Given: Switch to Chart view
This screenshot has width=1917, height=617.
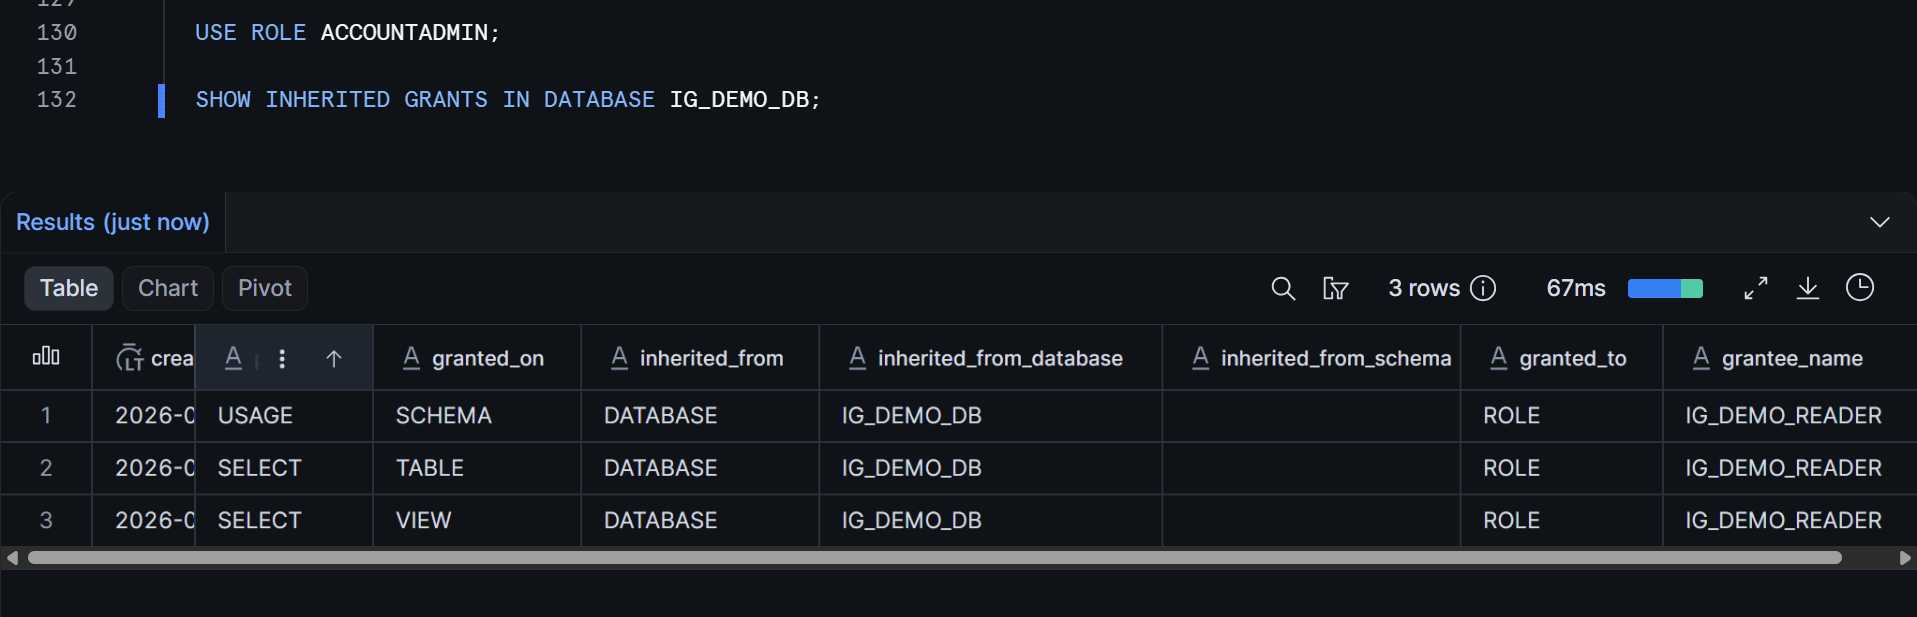Looking at the screenshot, I should (168, 288).
